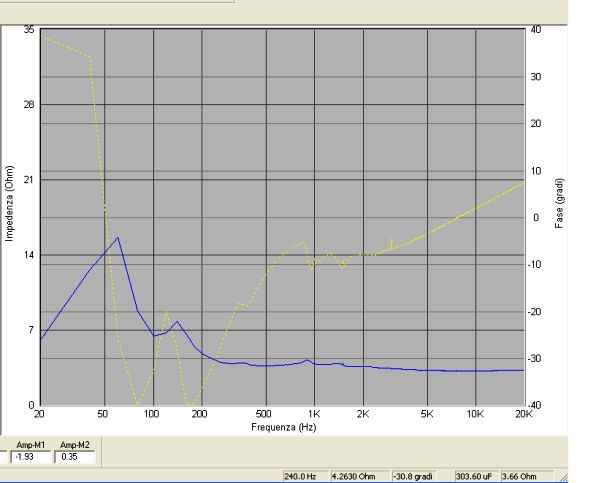615x483 pixels.
Task: Click the 28 impedance axis tick label
Action: tap(29, 104)
